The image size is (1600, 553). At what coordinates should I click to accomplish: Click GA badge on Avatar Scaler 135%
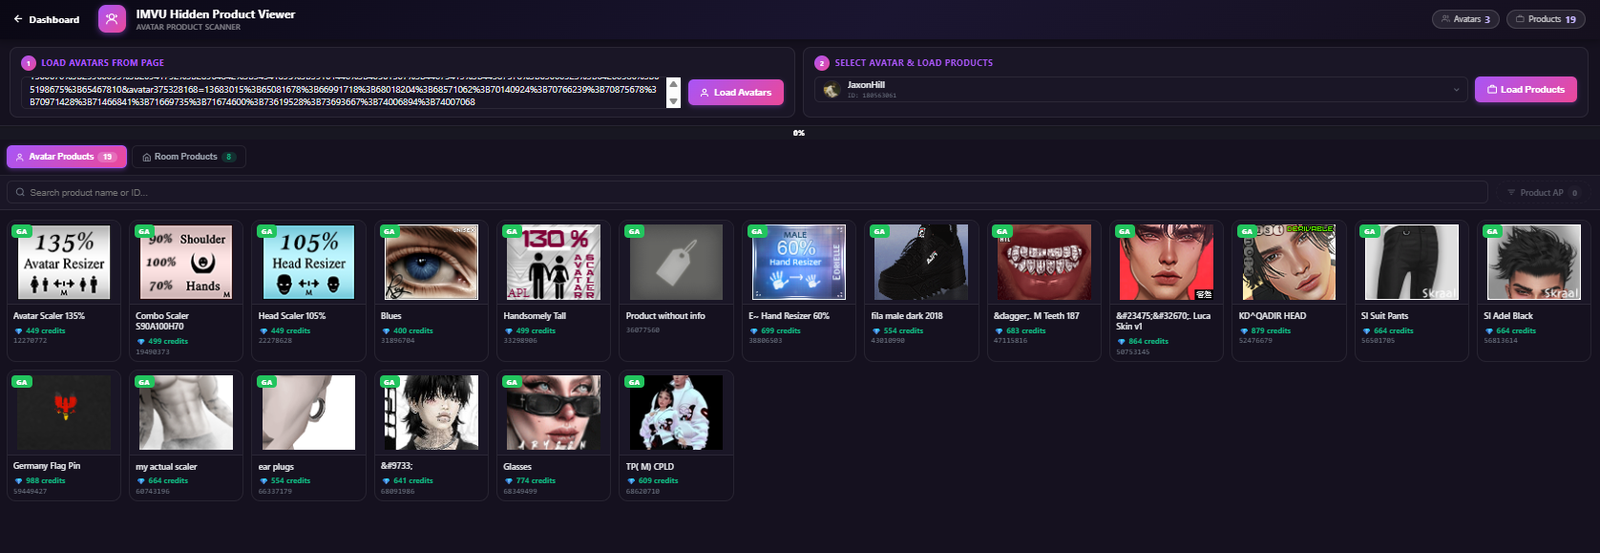point(22,231)
